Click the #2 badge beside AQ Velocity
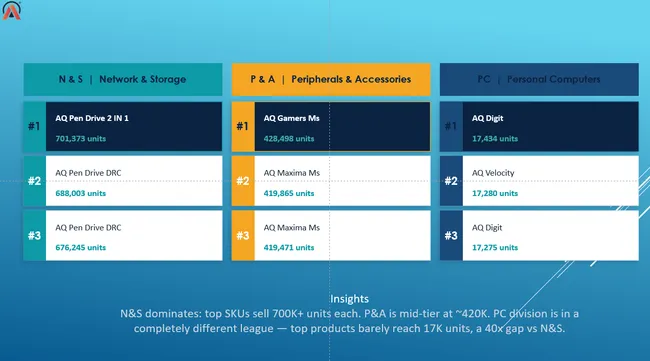 (451, 181)
